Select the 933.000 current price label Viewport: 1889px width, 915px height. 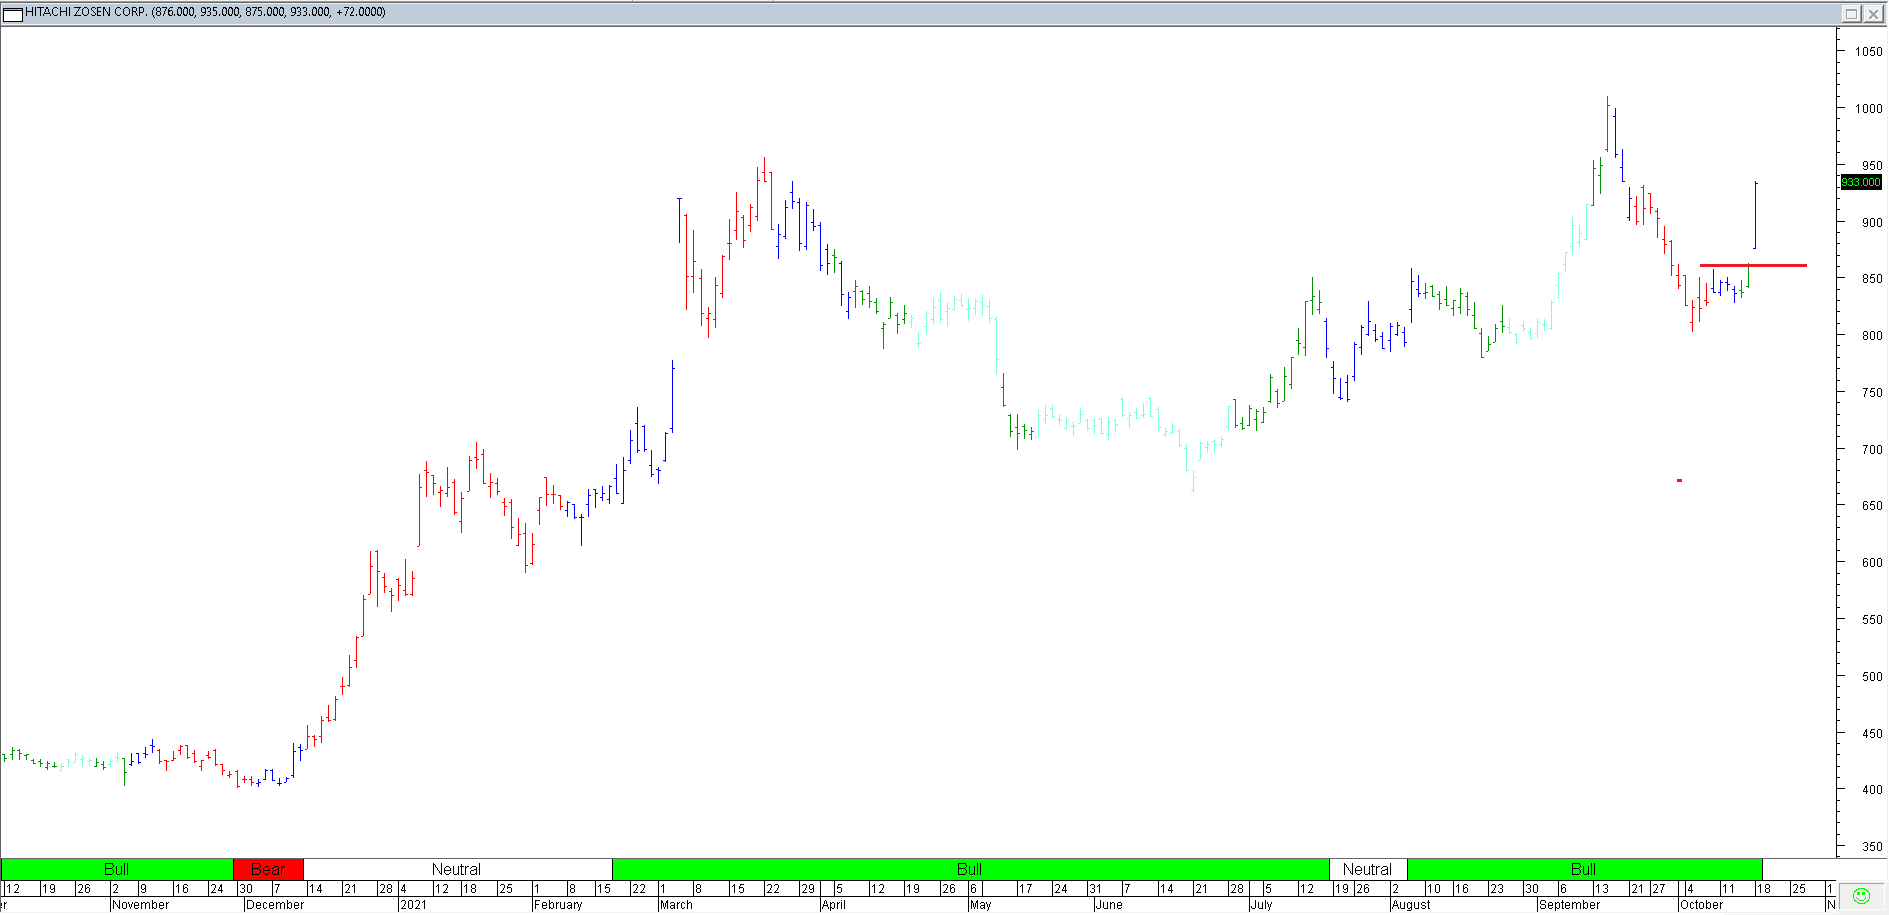point(1861,182)
